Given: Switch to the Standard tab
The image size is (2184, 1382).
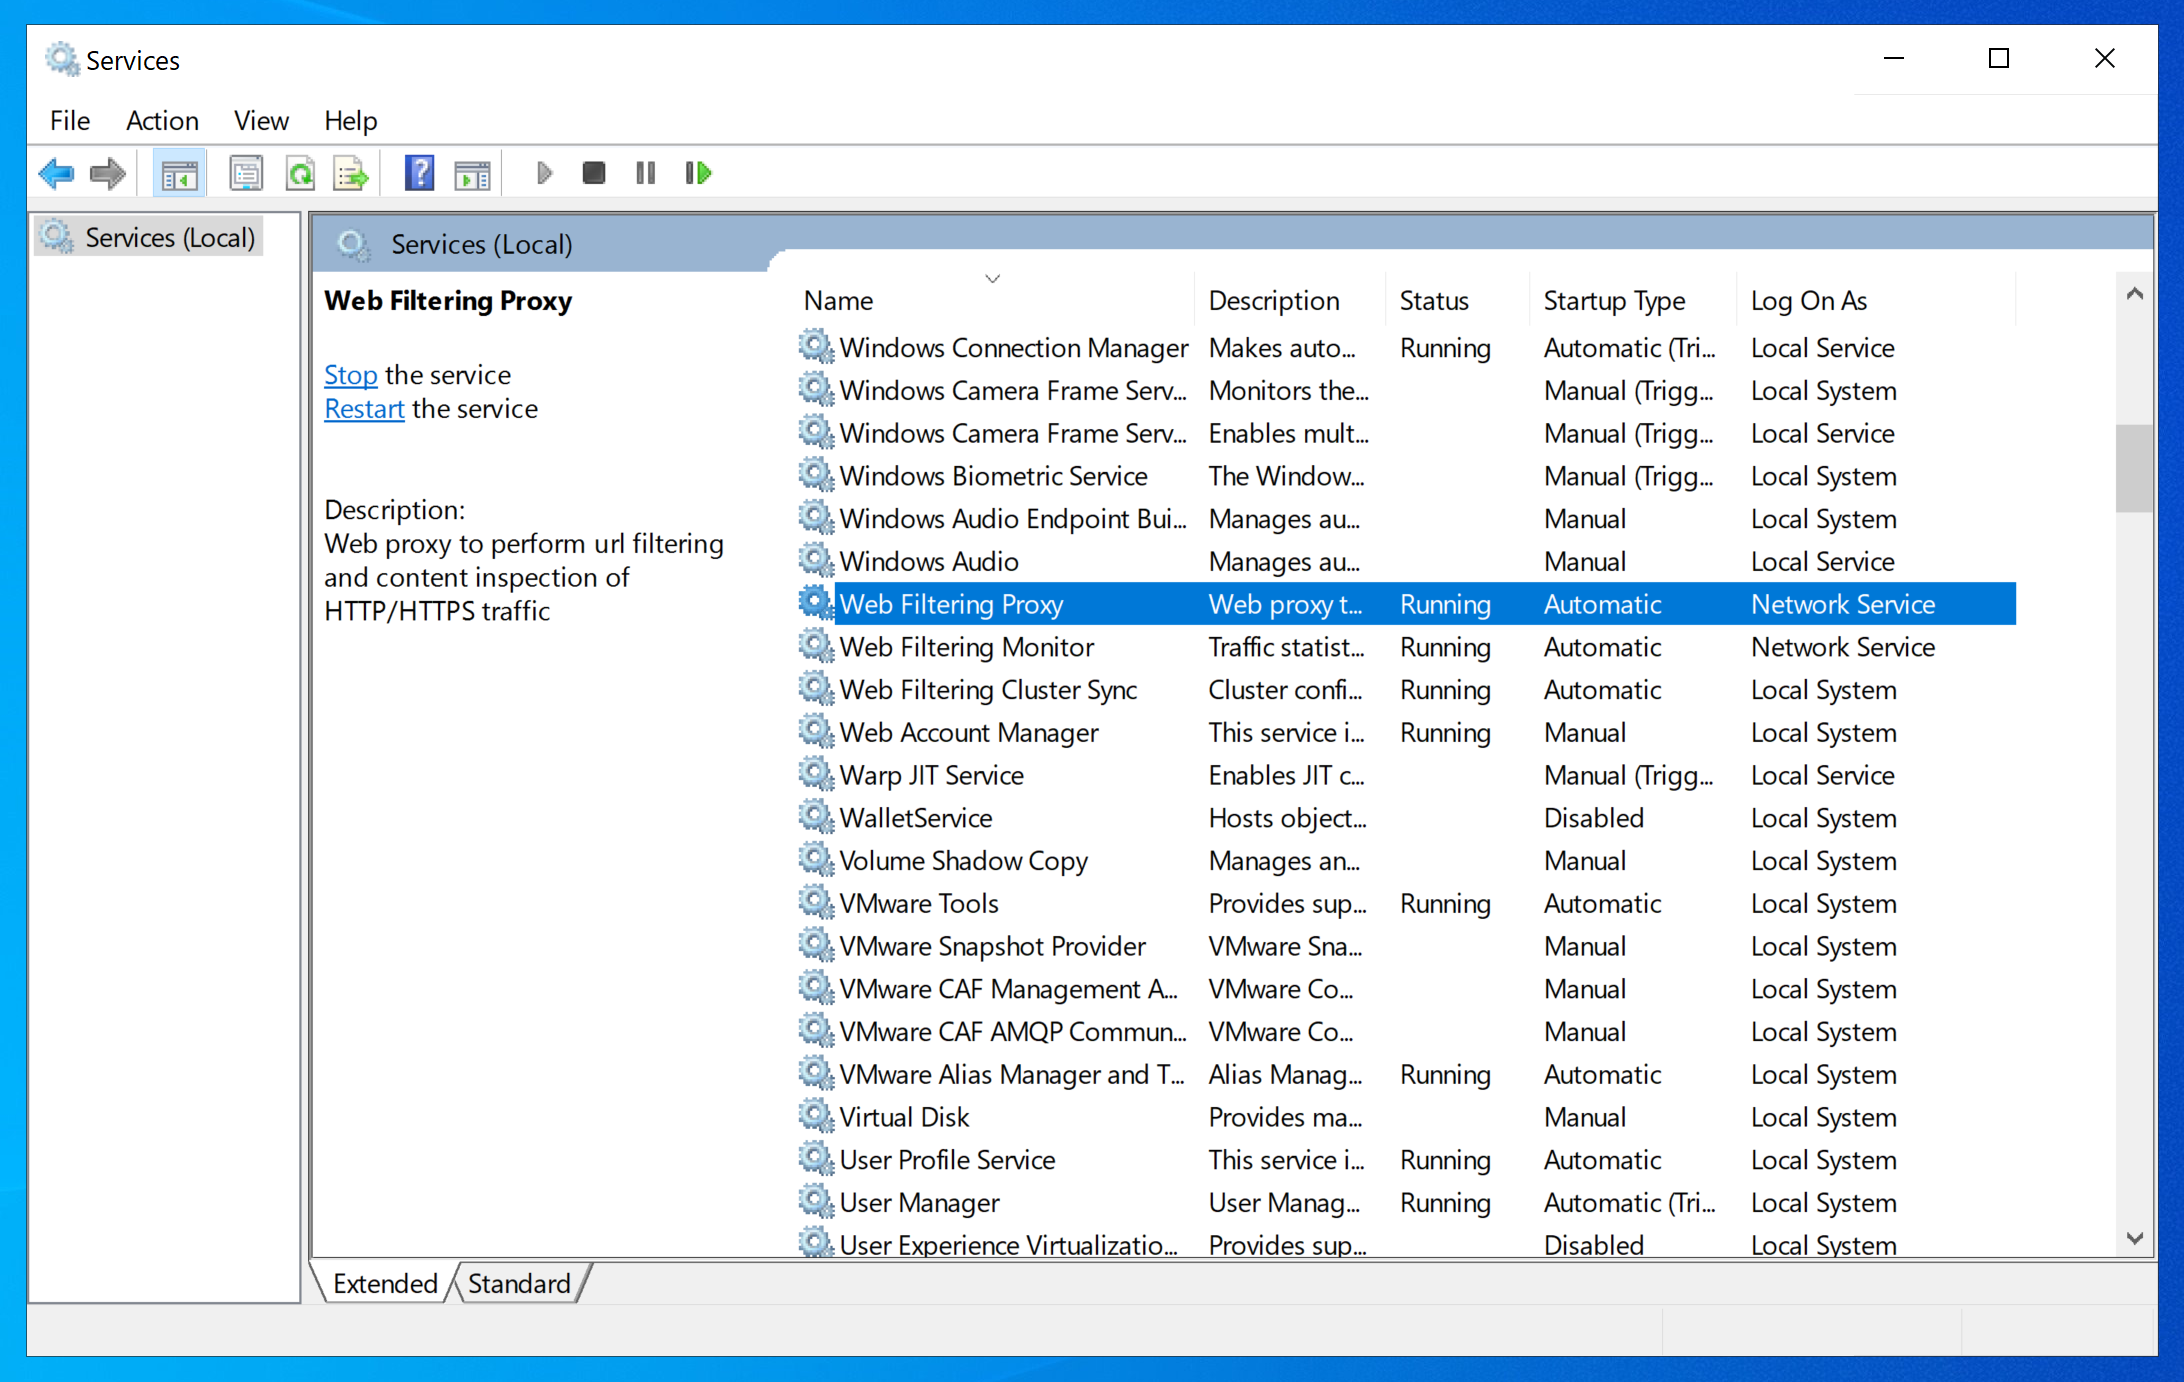Looking at the screenshot, I should coord(519,1283).
